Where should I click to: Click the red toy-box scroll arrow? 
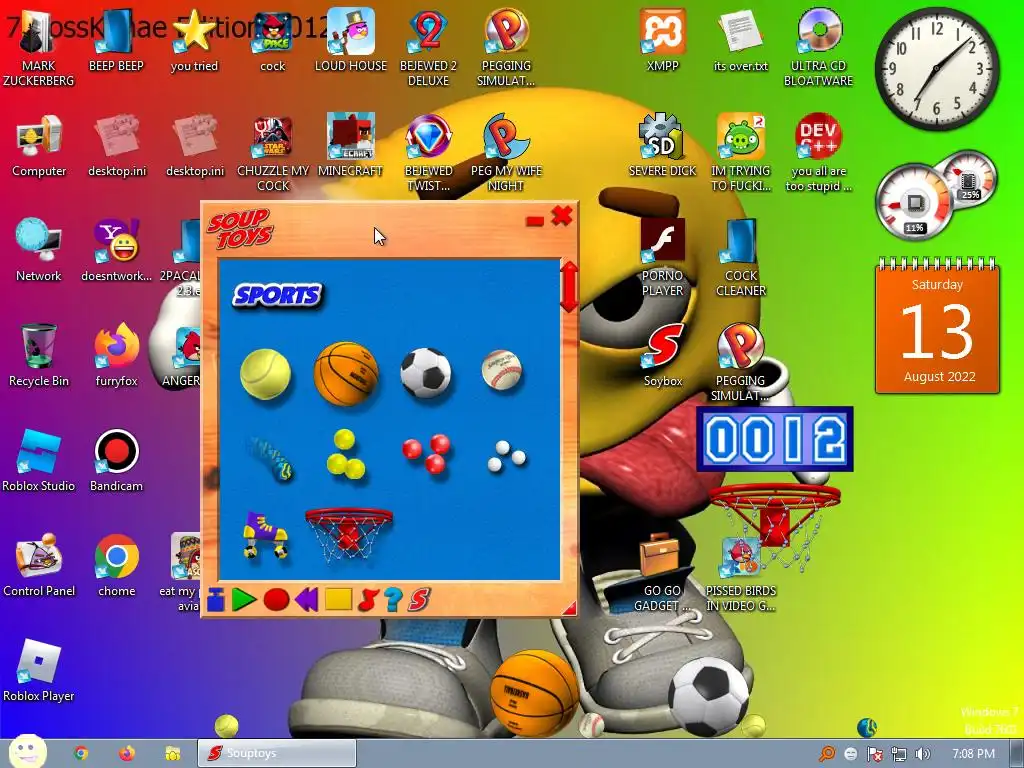coord(569,287)
